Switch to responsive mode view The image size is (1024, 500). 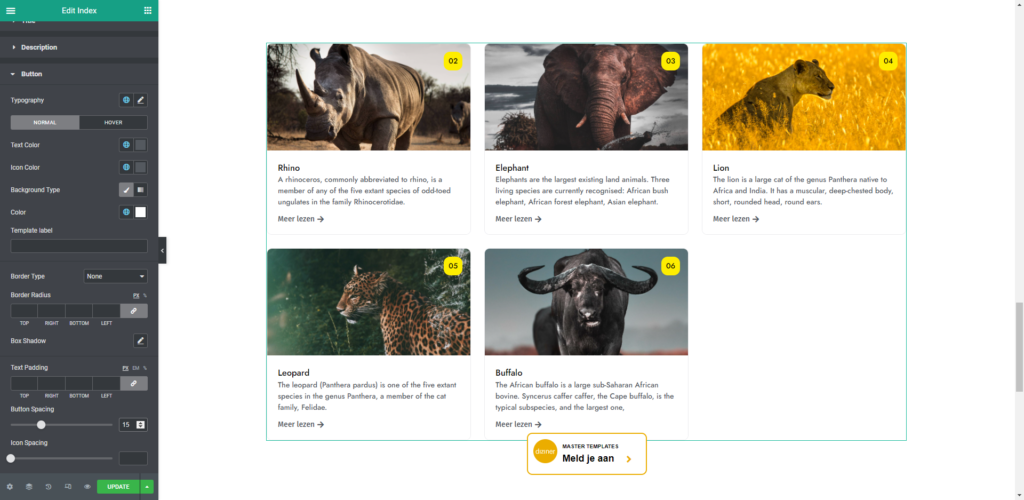click(x=68, y=487)
